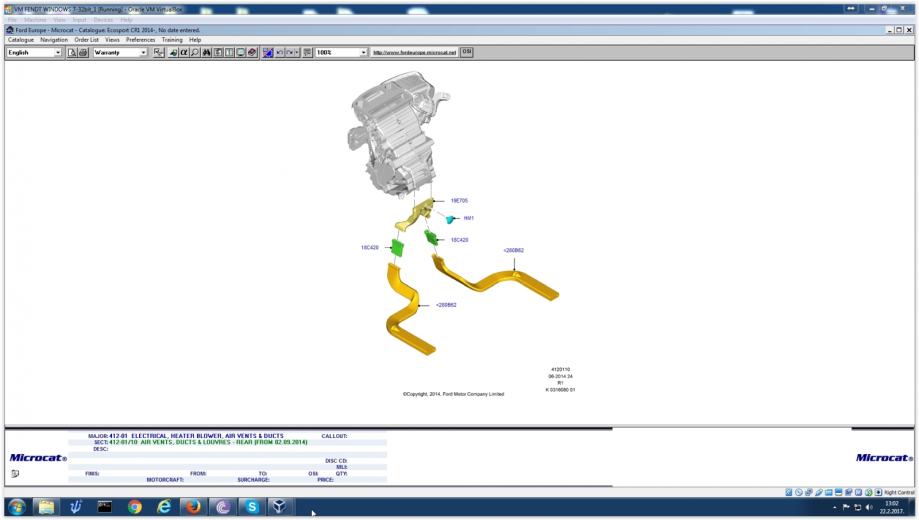Click the action center flag tray icon

[x=846, y=507]
